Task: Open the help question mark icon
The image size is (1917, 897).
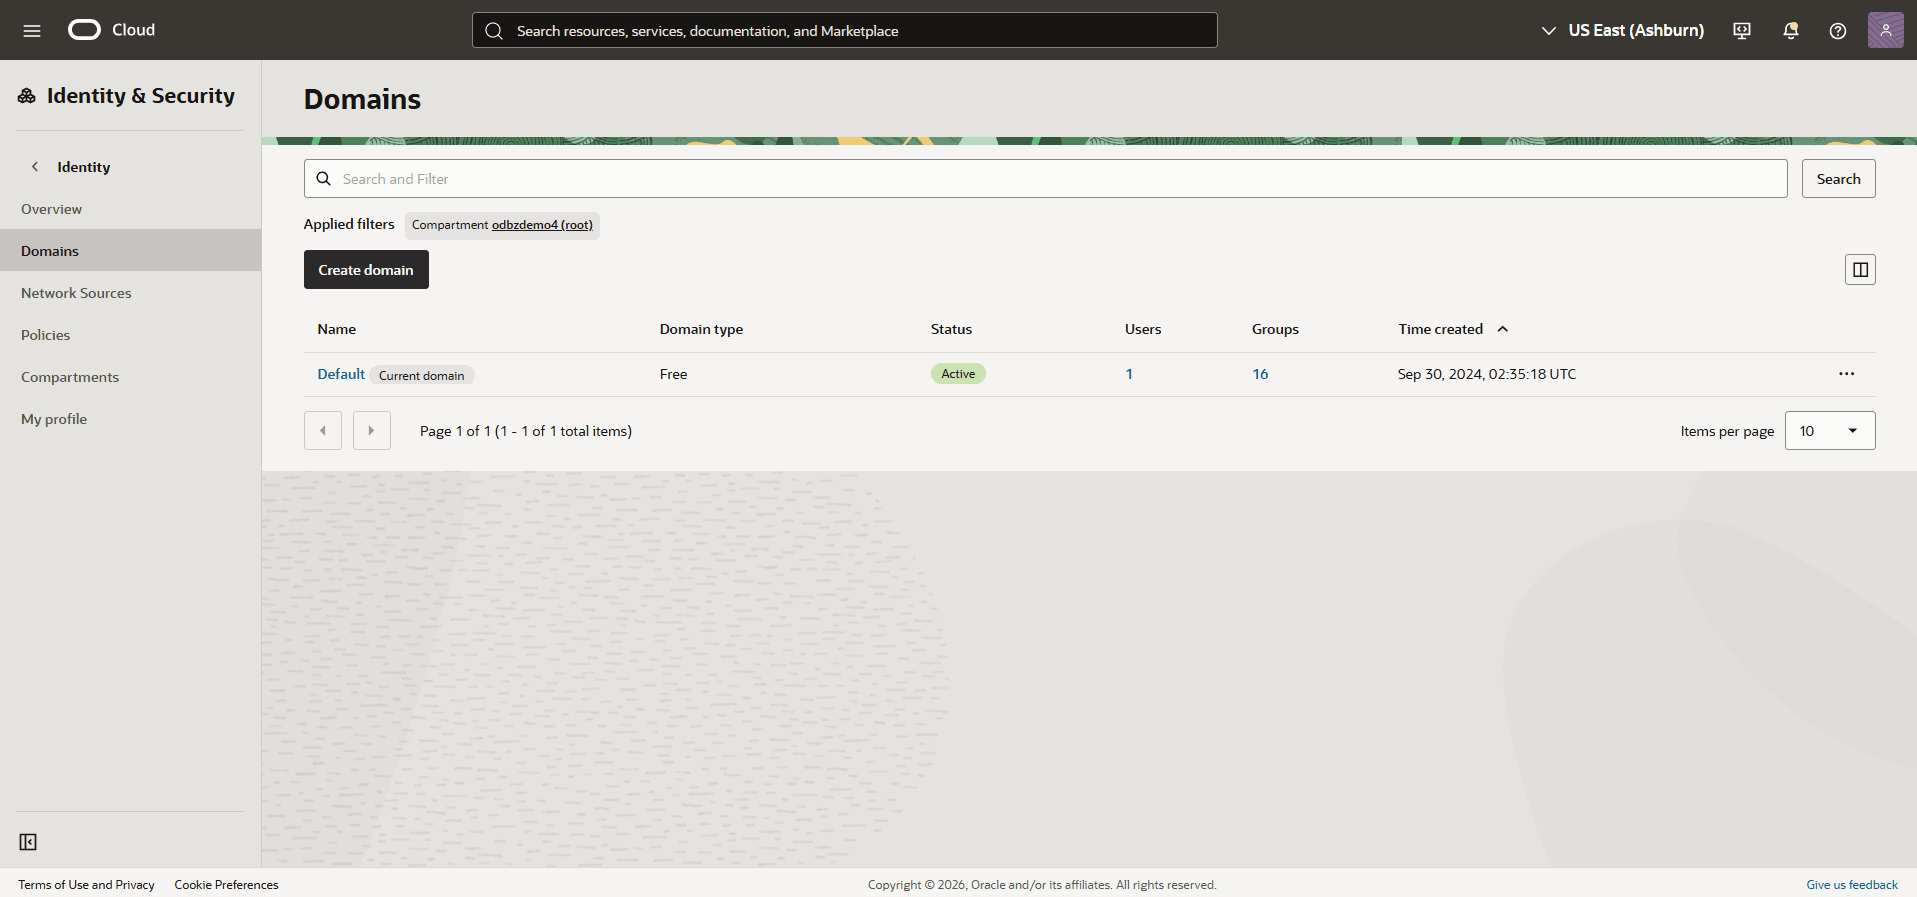Action: (x=1838, y=31)
